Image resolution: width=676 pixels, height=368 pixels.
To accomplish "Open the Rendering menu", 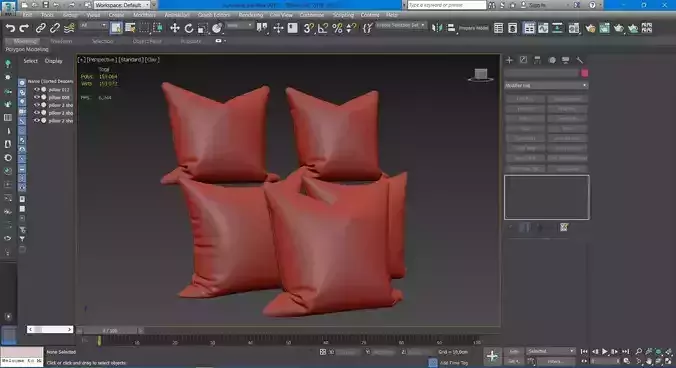I will [250, 15].
